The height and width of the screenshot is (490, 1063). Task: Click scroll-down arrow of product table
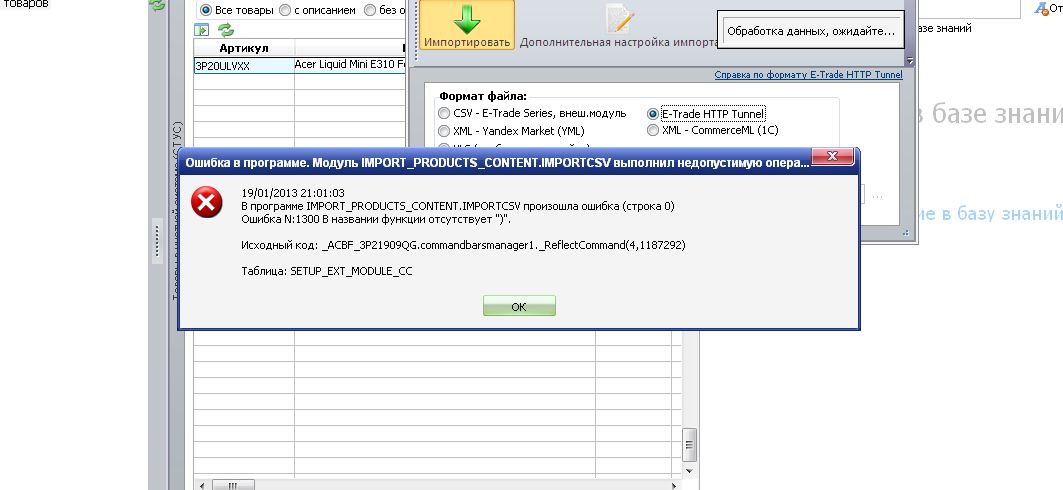[x=689, y=470]
